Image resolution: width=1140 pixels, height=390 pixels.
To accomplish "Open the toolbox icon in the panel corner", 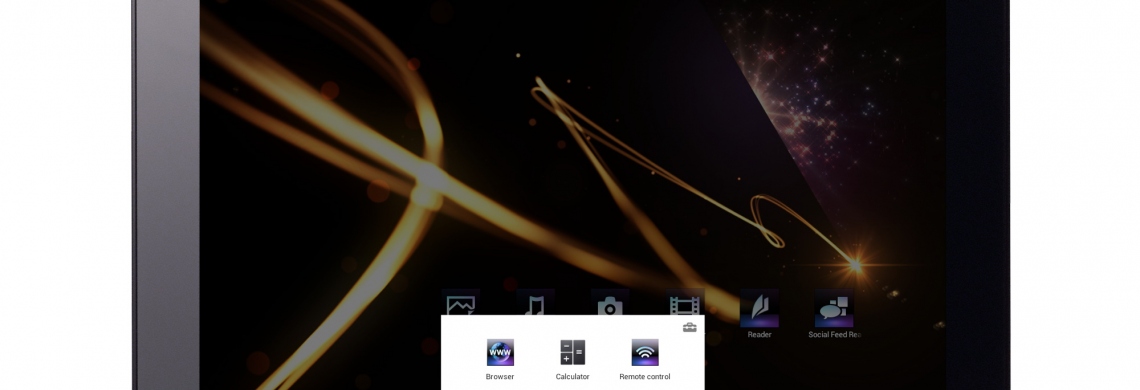I will [690, 327].
